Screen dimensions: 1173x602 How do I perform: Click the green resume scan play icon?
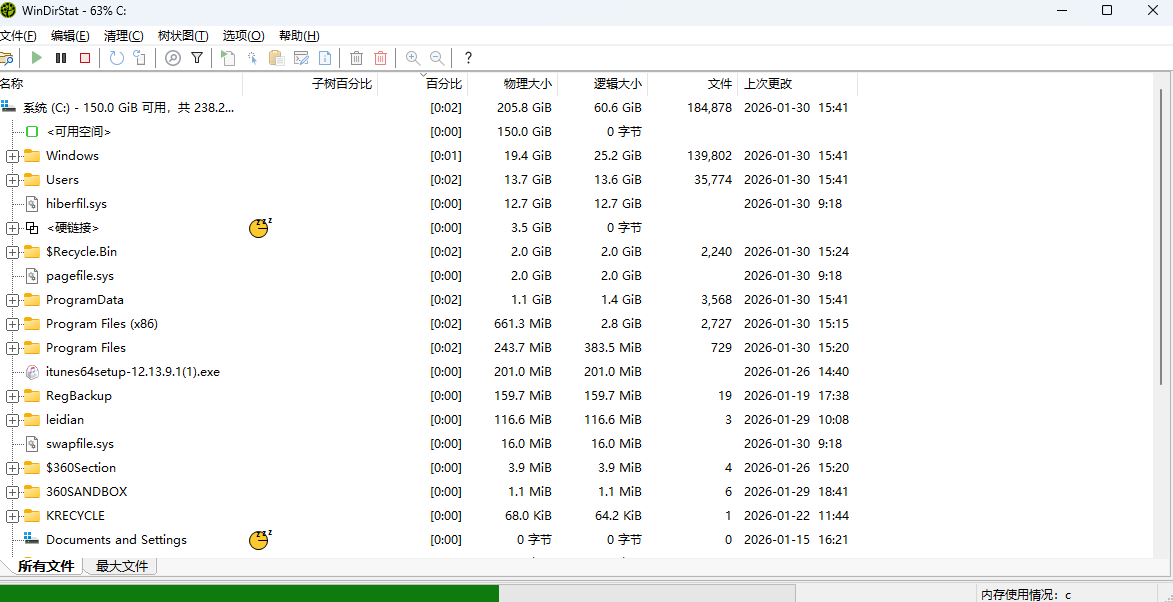point(37,58)
